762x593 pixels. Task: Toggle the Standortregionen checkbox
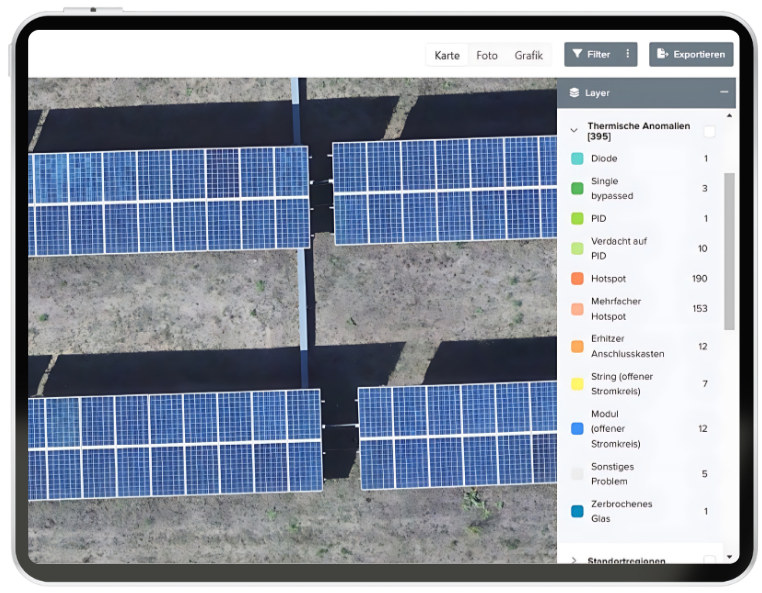point(709,560)
